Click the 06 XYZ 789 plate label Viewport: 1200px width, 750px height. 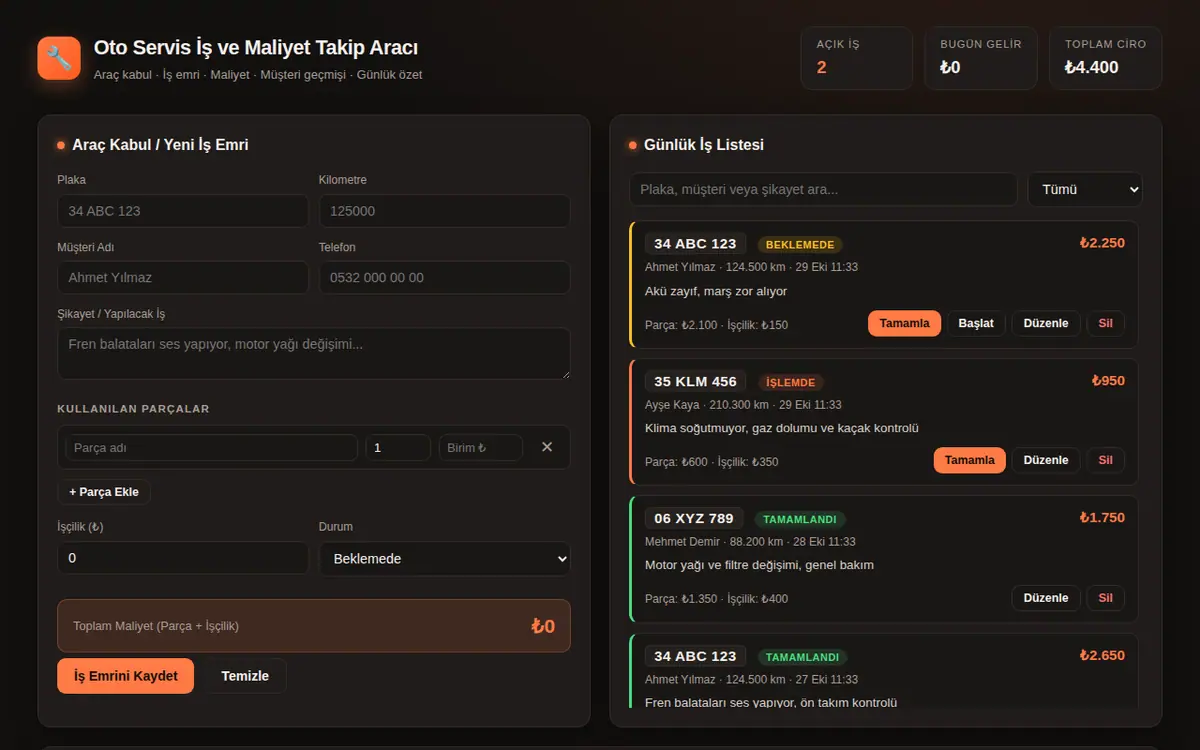[x=694, y=518]
